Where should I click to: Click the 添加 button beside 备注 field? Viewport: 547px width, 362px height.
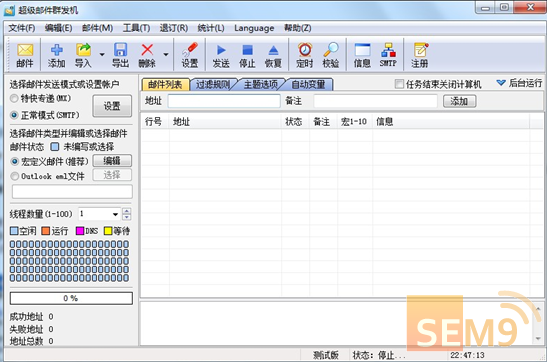[x=459, y=101]
